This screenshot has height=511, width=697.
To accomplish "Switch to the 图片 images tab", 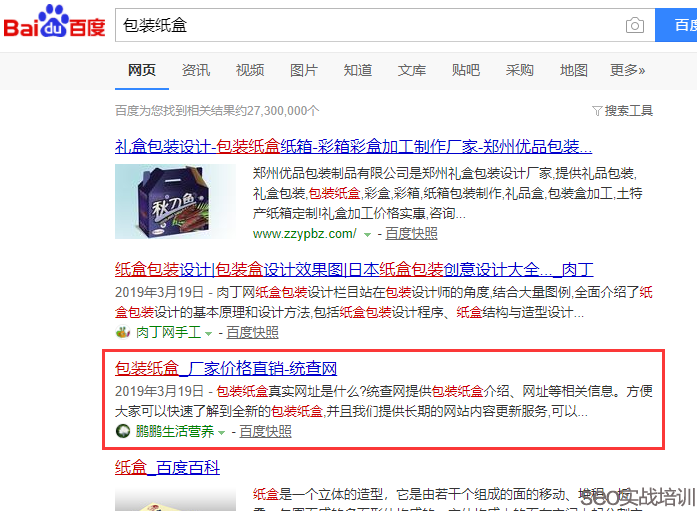I will coord(304,70).
